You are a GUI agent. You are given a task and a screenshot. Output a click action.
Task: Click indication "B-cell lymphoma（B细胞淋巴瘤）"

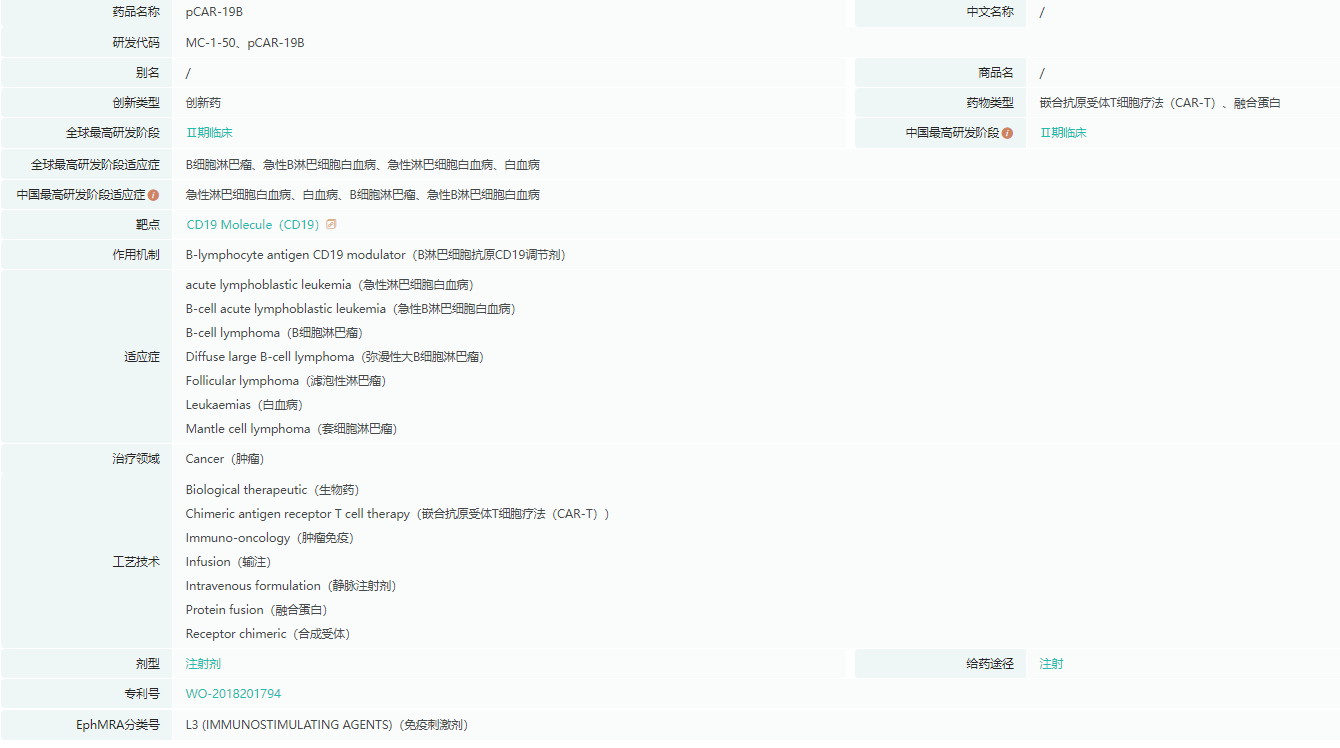(x=274, y=333)
